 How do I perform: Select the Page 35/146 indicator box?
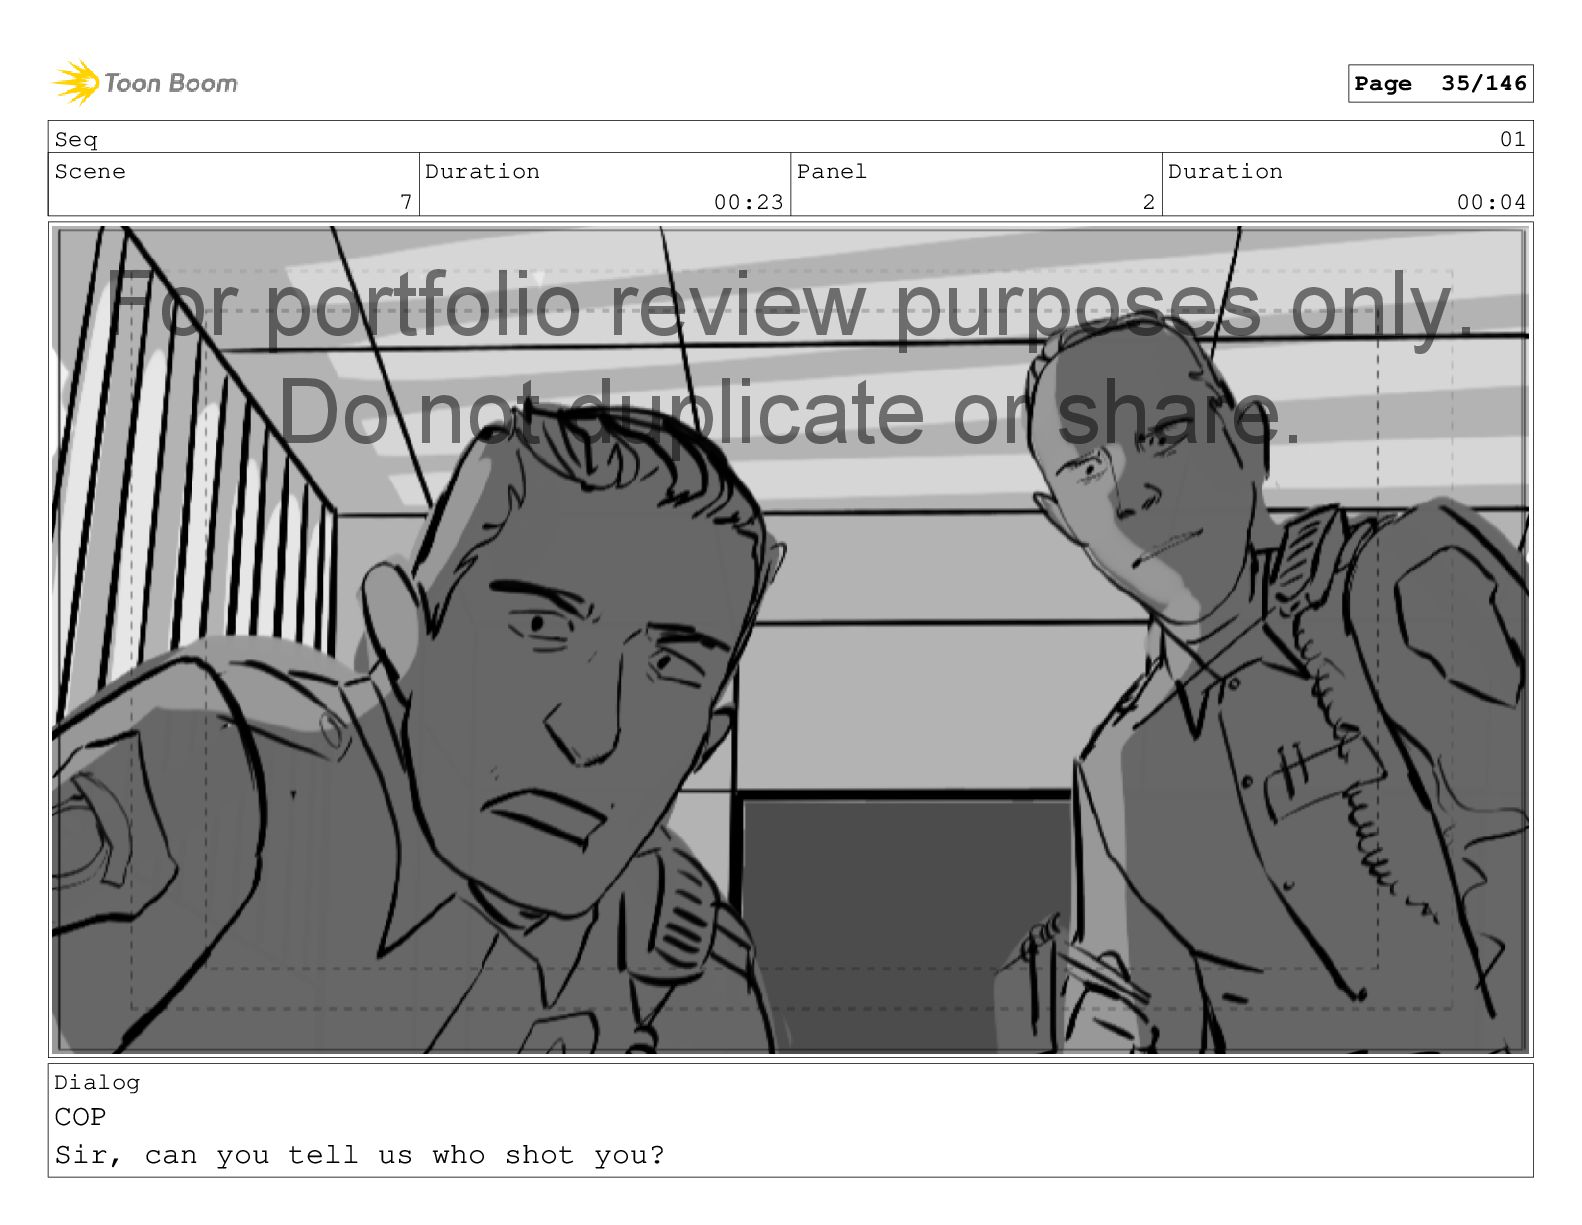[x=1440, y=84]
